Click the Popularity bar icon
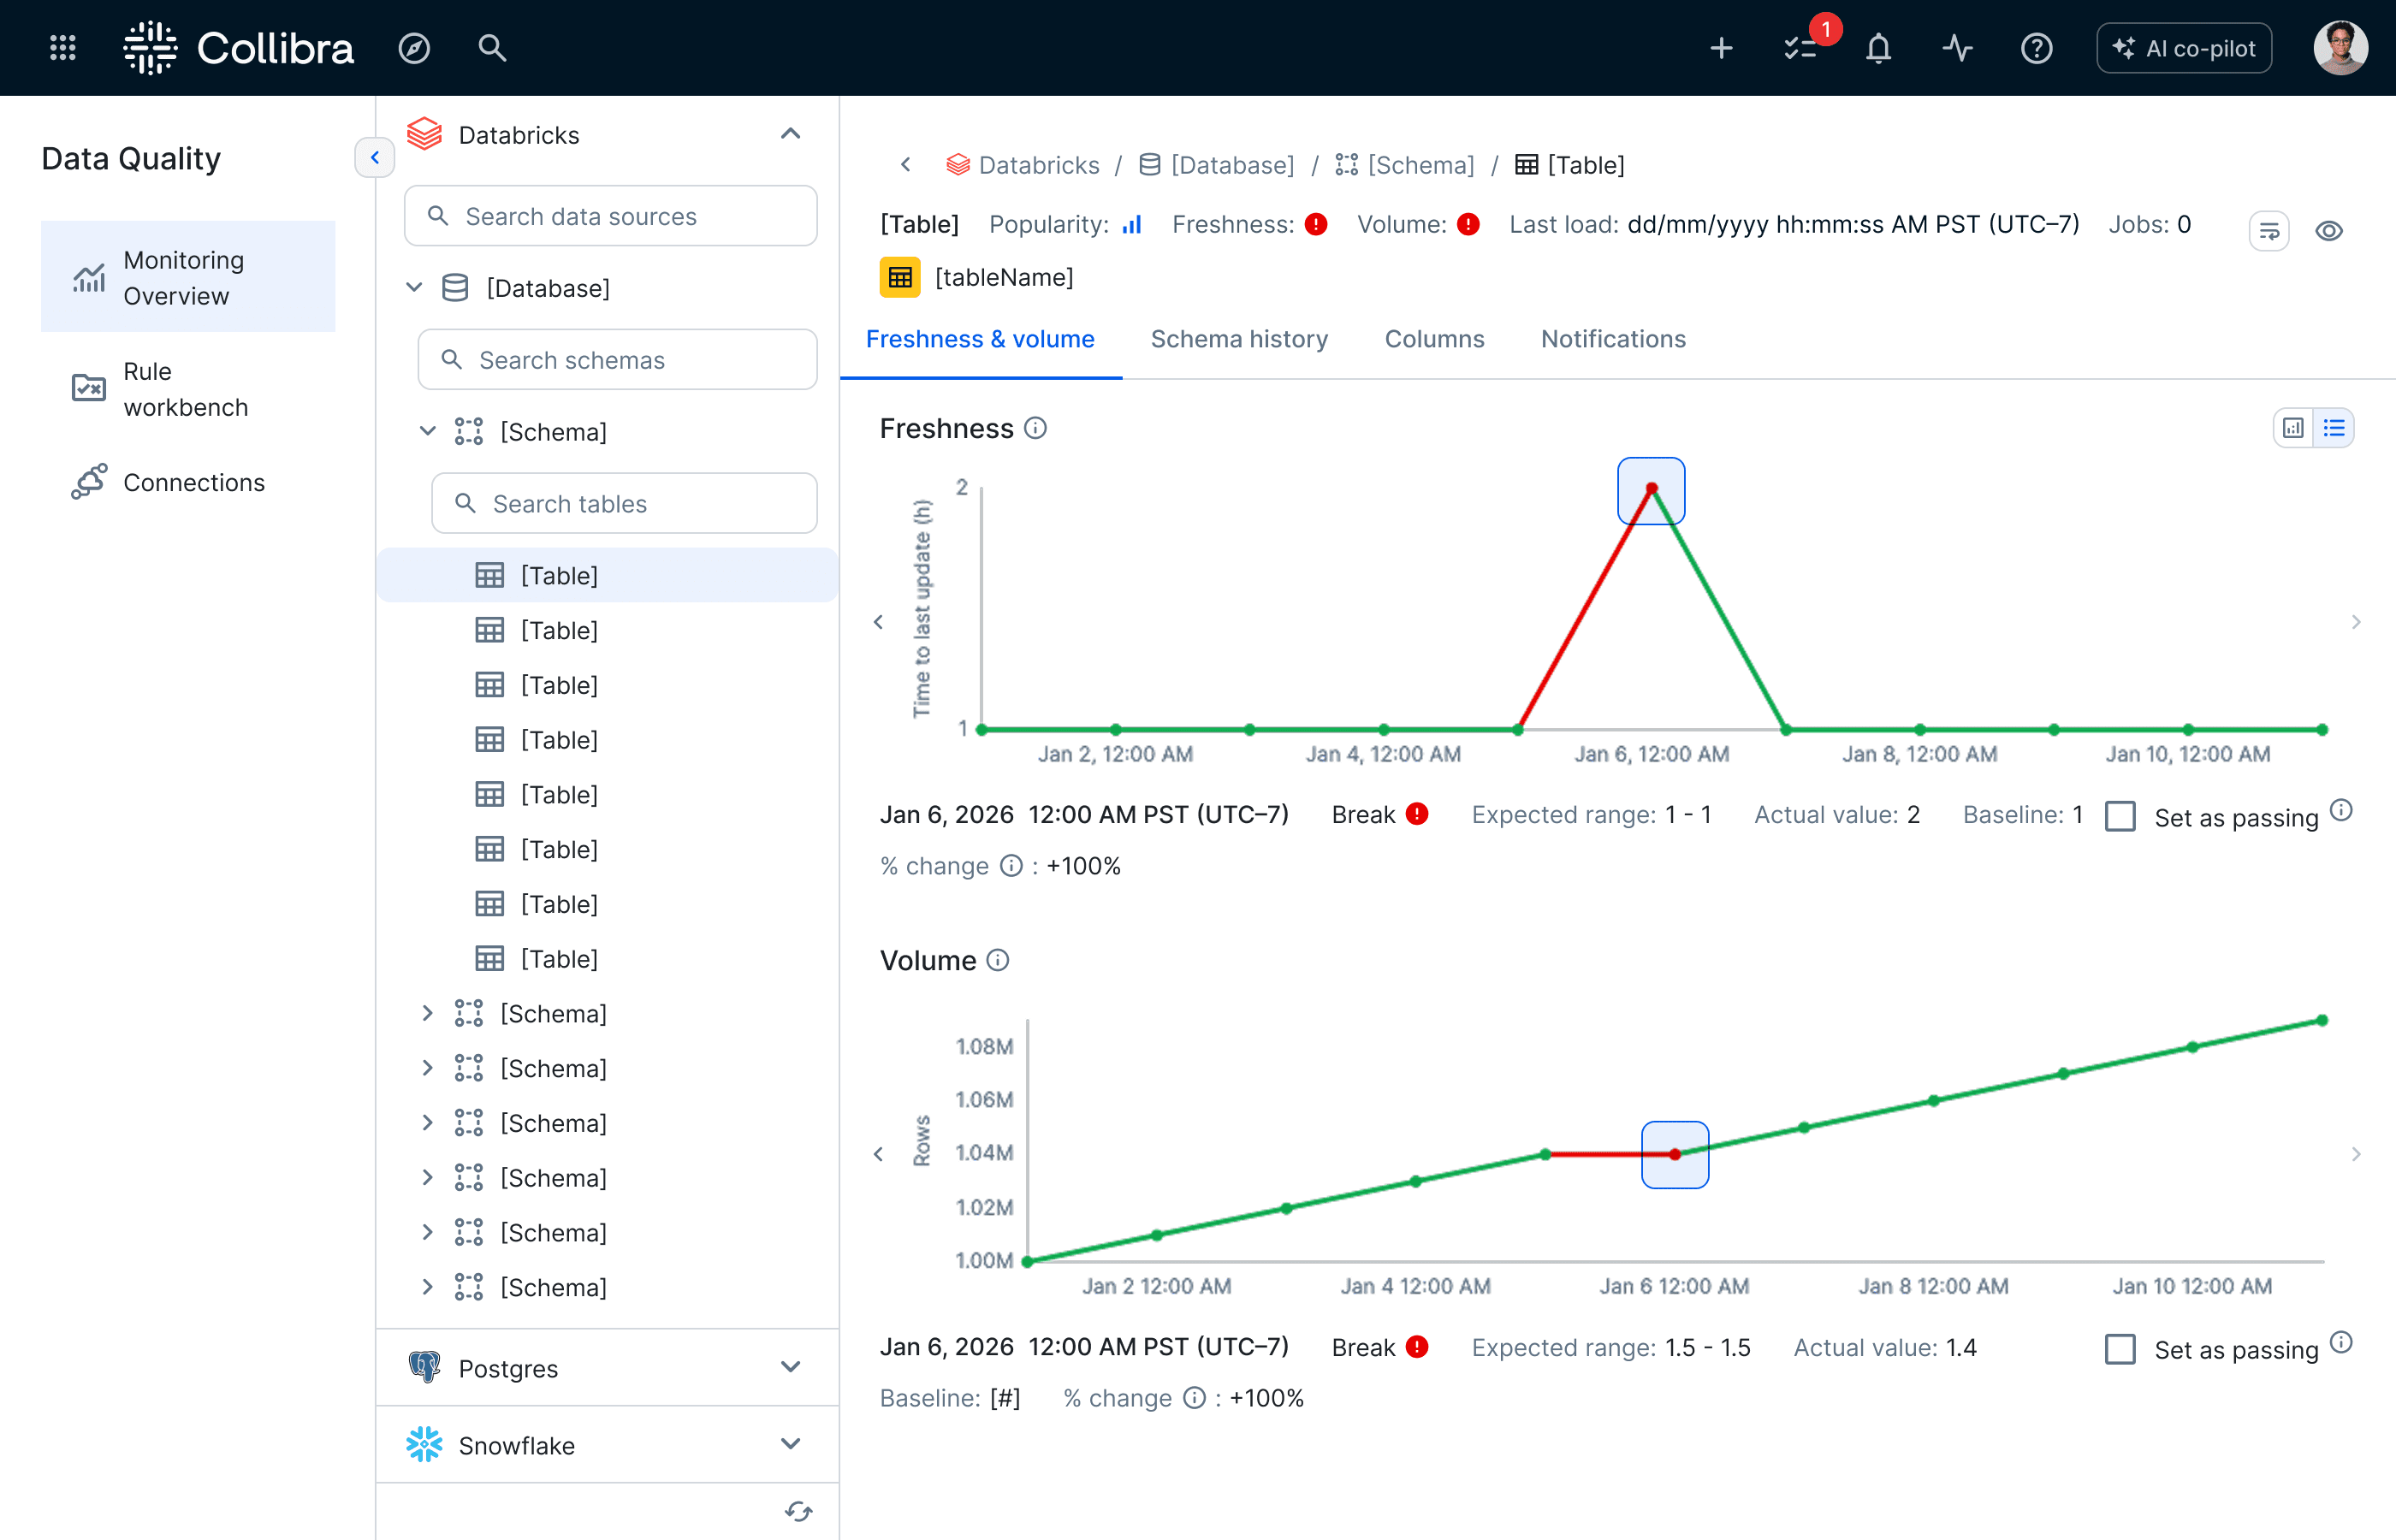Screen dimensions: 2396x1540 1131,225
